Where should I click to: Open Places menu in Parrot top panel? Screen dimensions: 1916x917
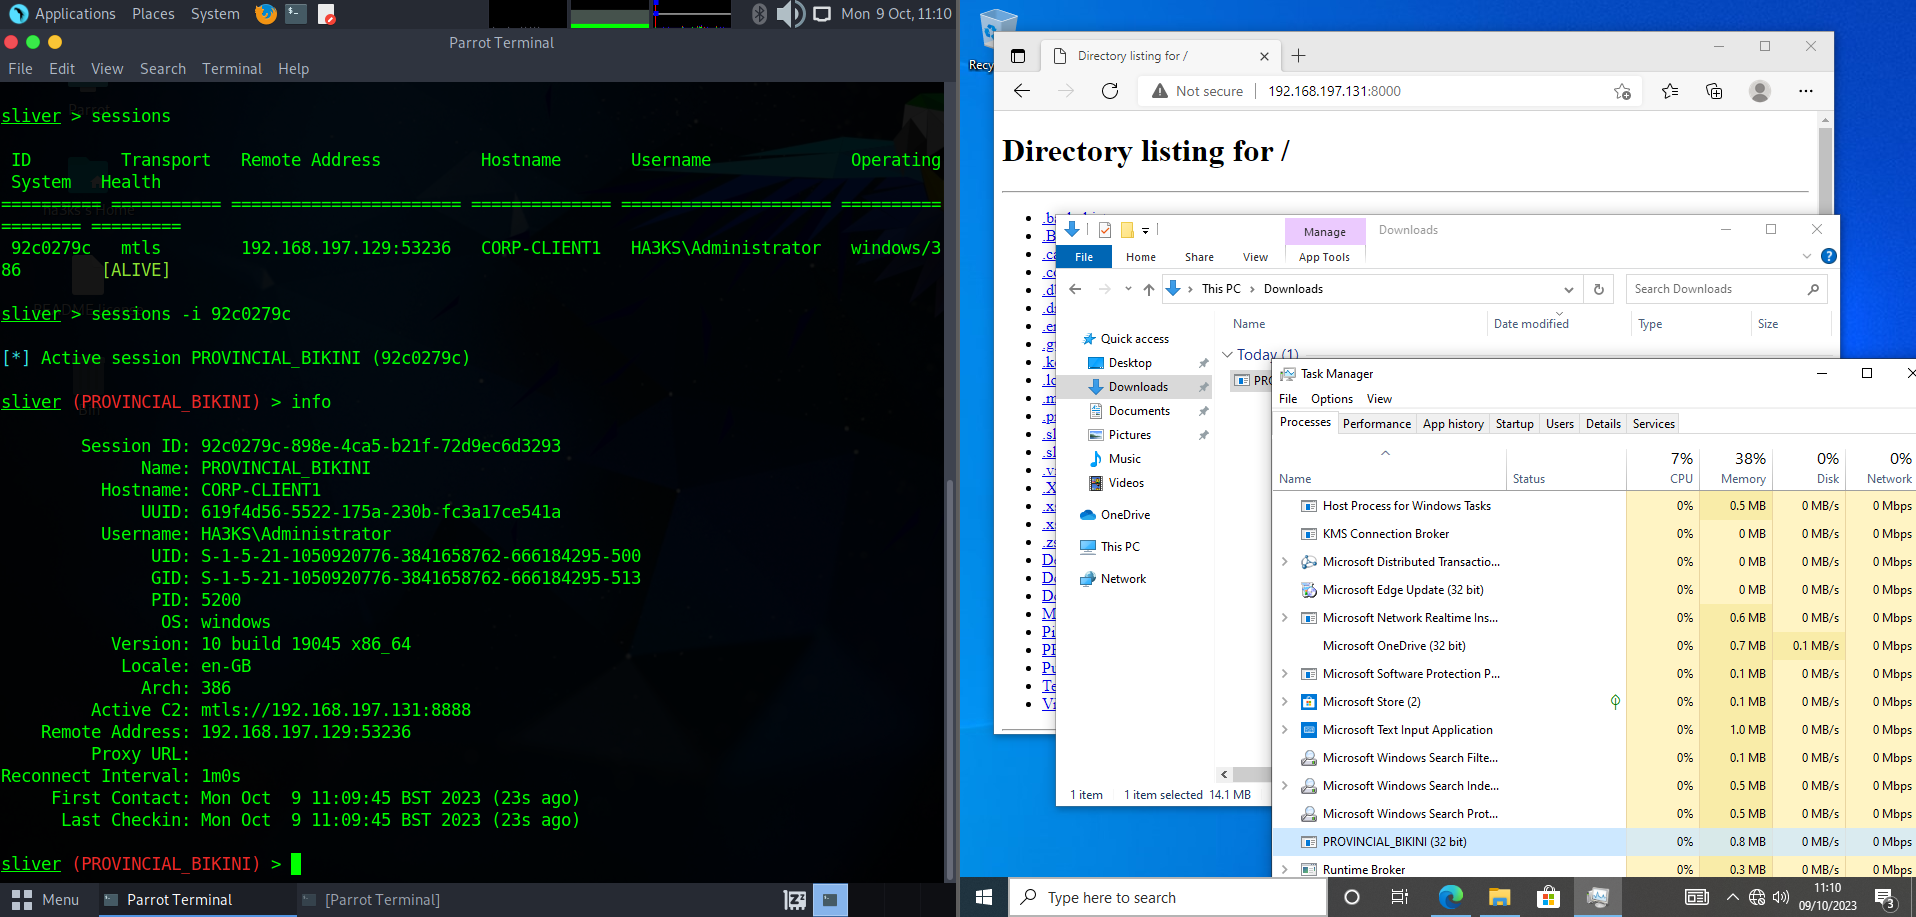(153, 14)
